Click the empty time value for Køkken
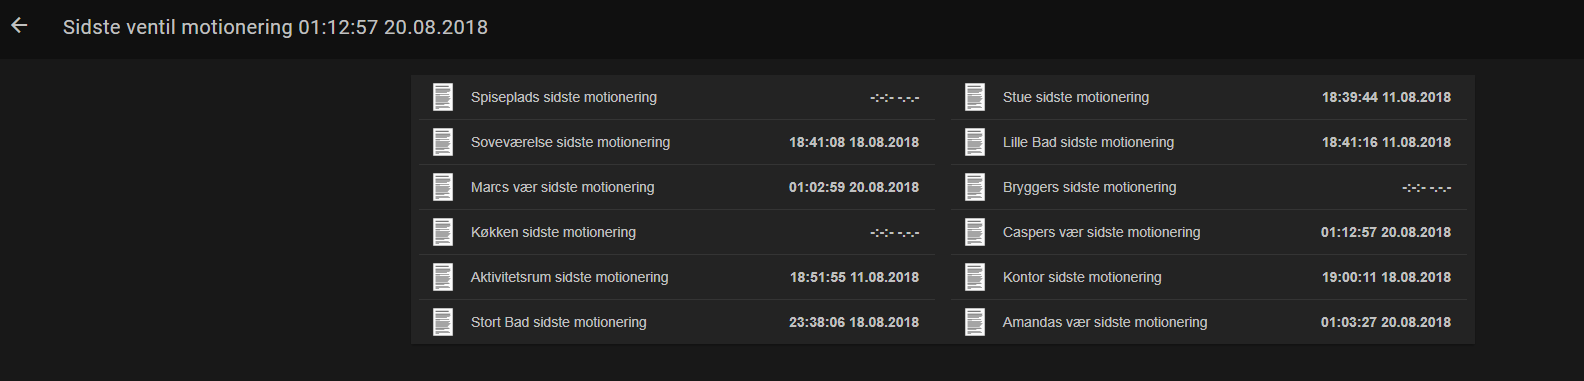 point(895,233)
